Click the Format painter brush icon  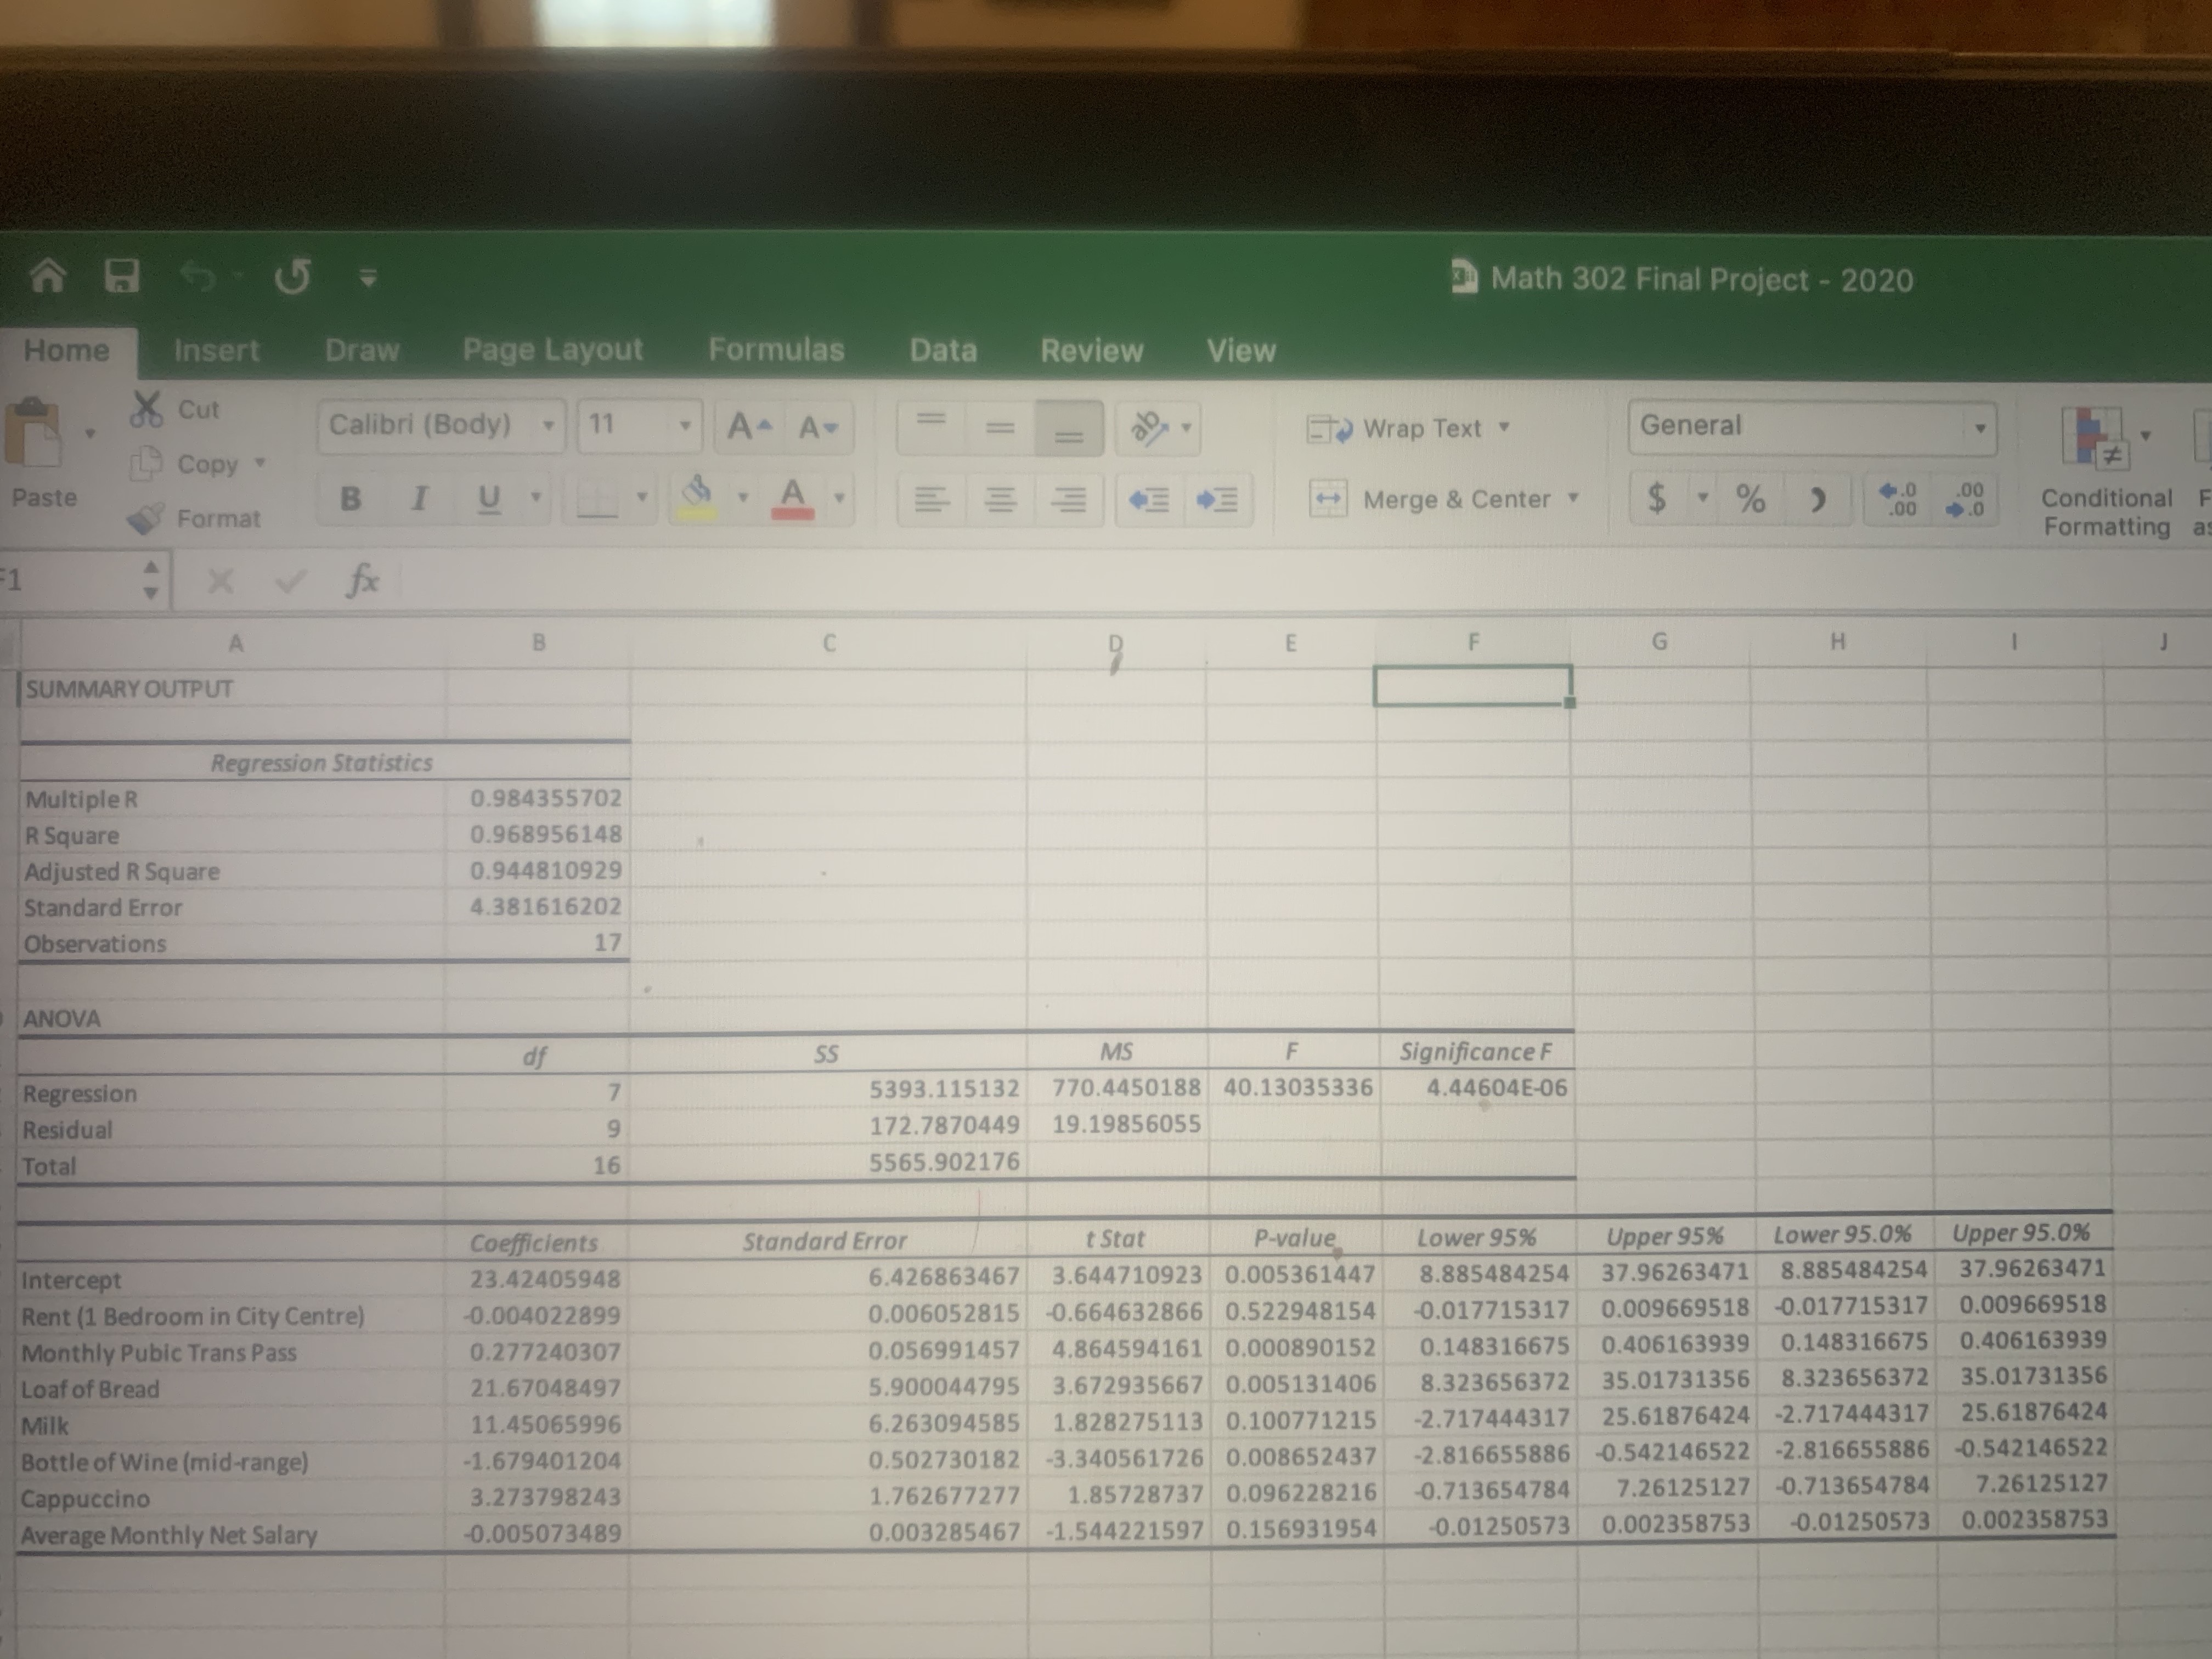tap(146, 519)
